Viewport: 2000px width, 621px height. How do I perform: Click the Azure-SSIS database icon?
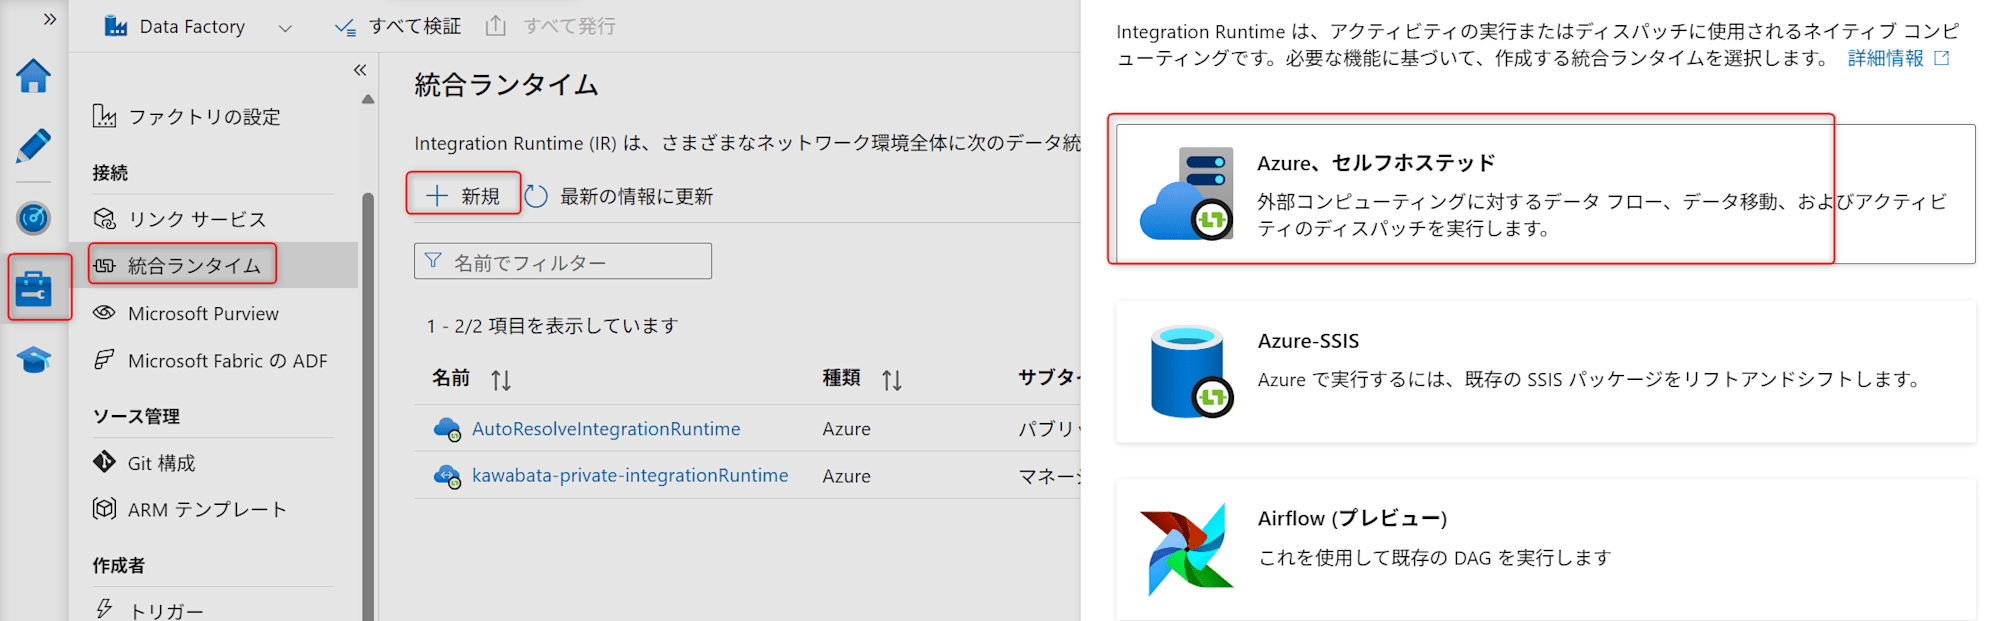[1190, 372]
